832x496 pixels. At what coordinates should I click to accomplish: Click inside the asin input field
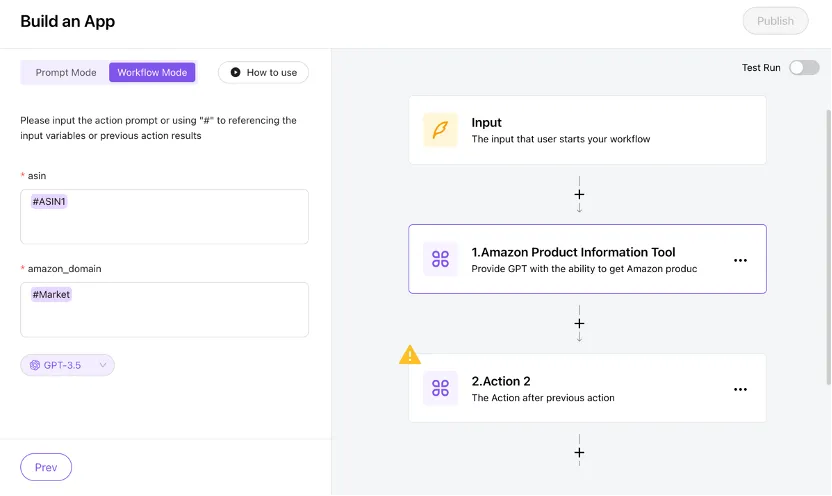164,216
